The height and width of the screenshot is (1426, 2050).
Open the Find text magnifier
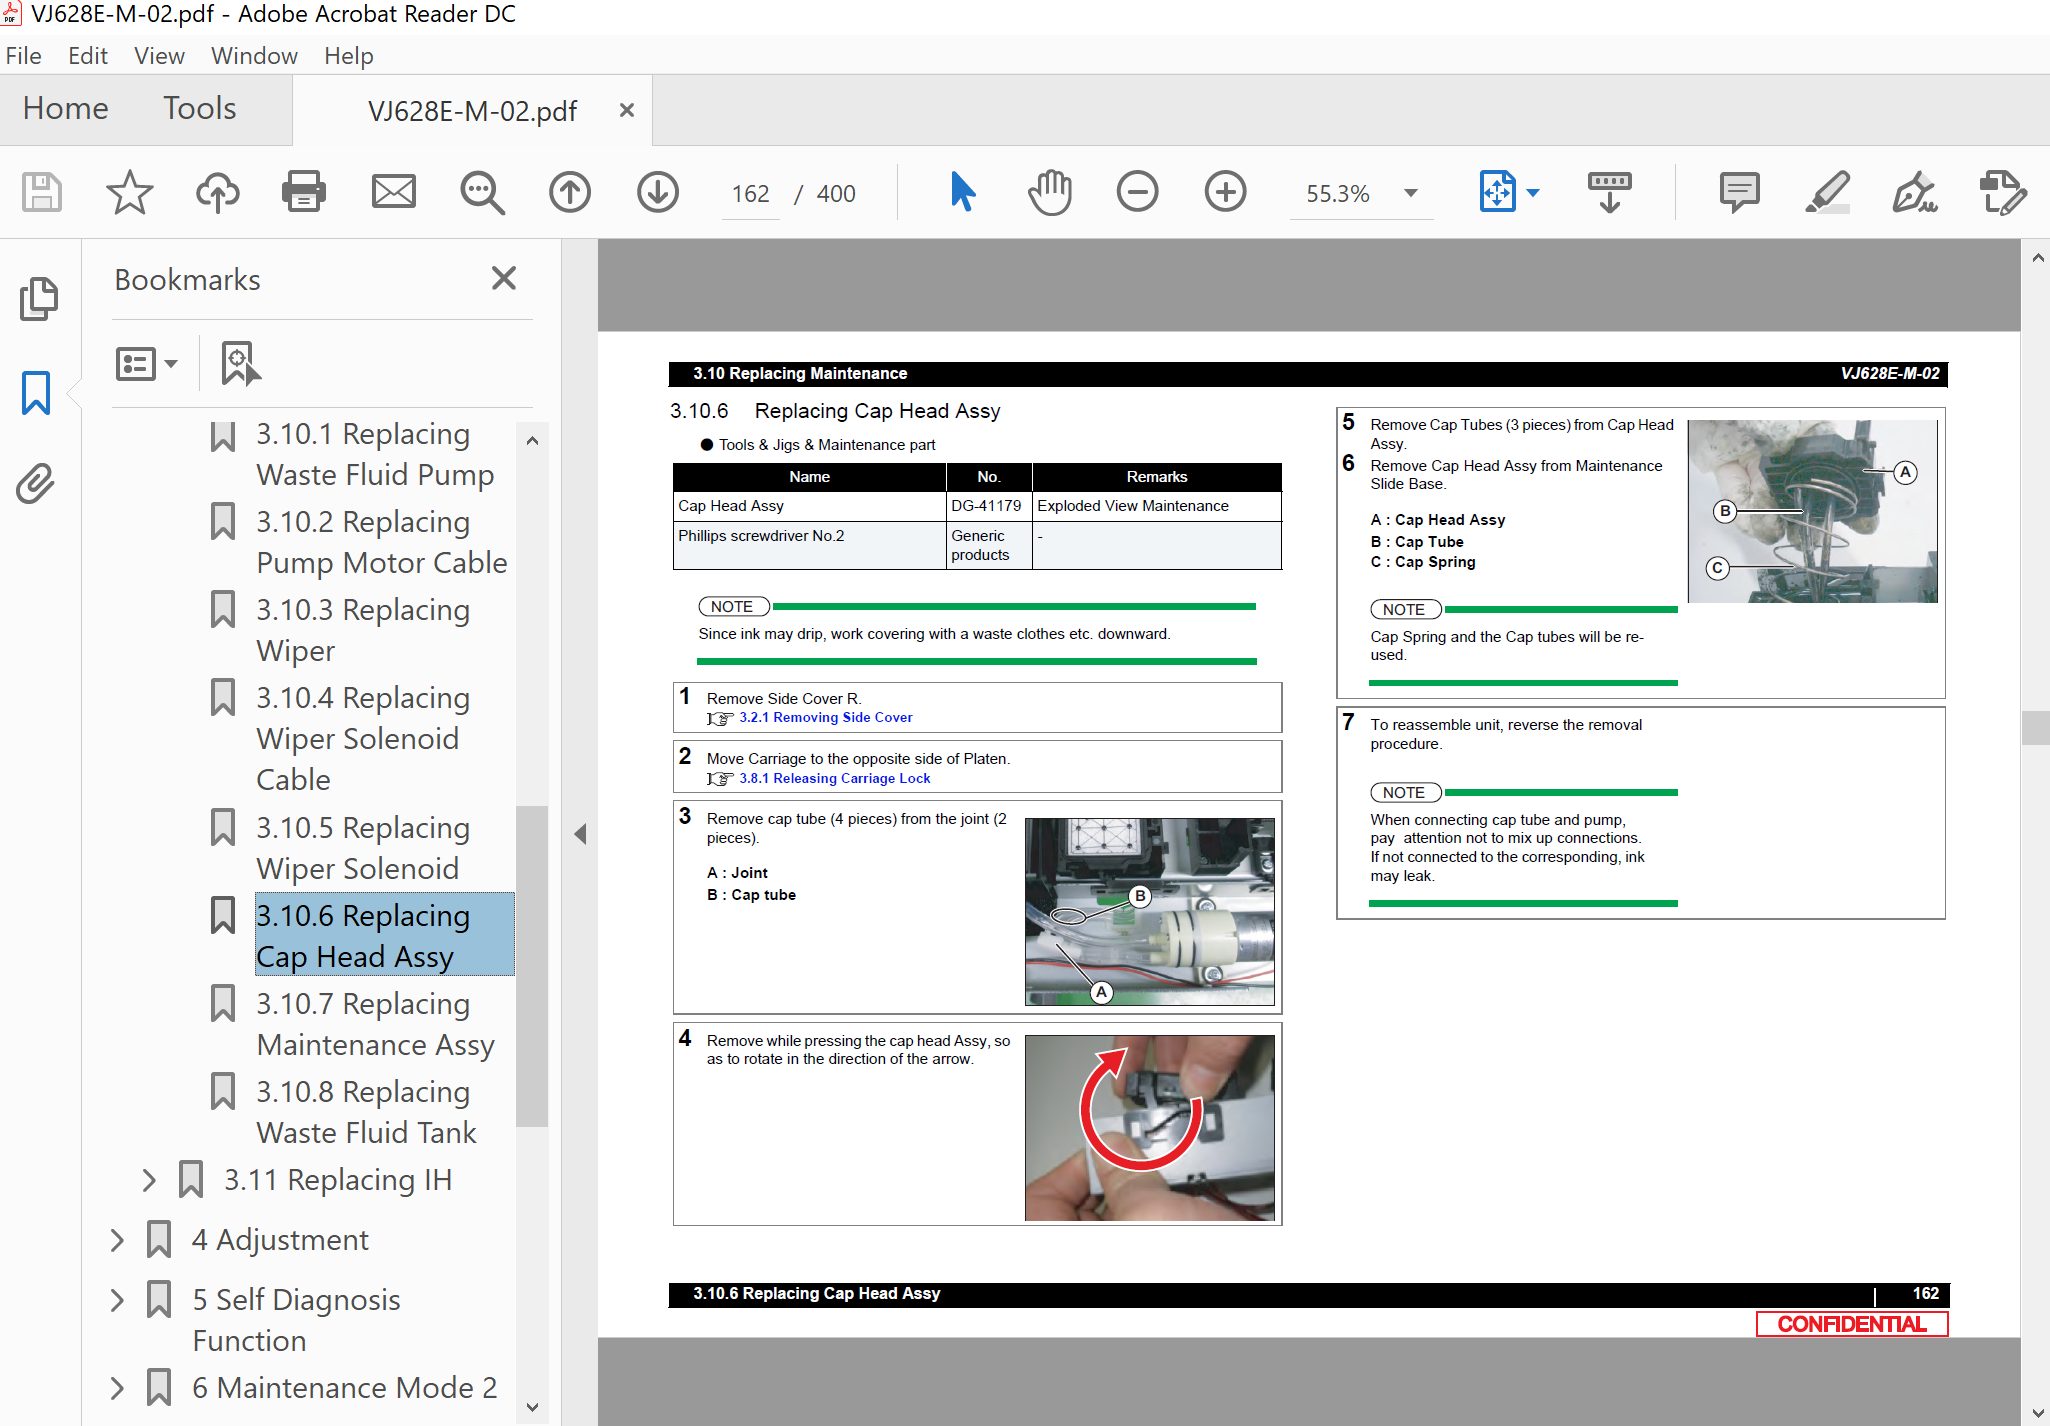tap(482, 192)
